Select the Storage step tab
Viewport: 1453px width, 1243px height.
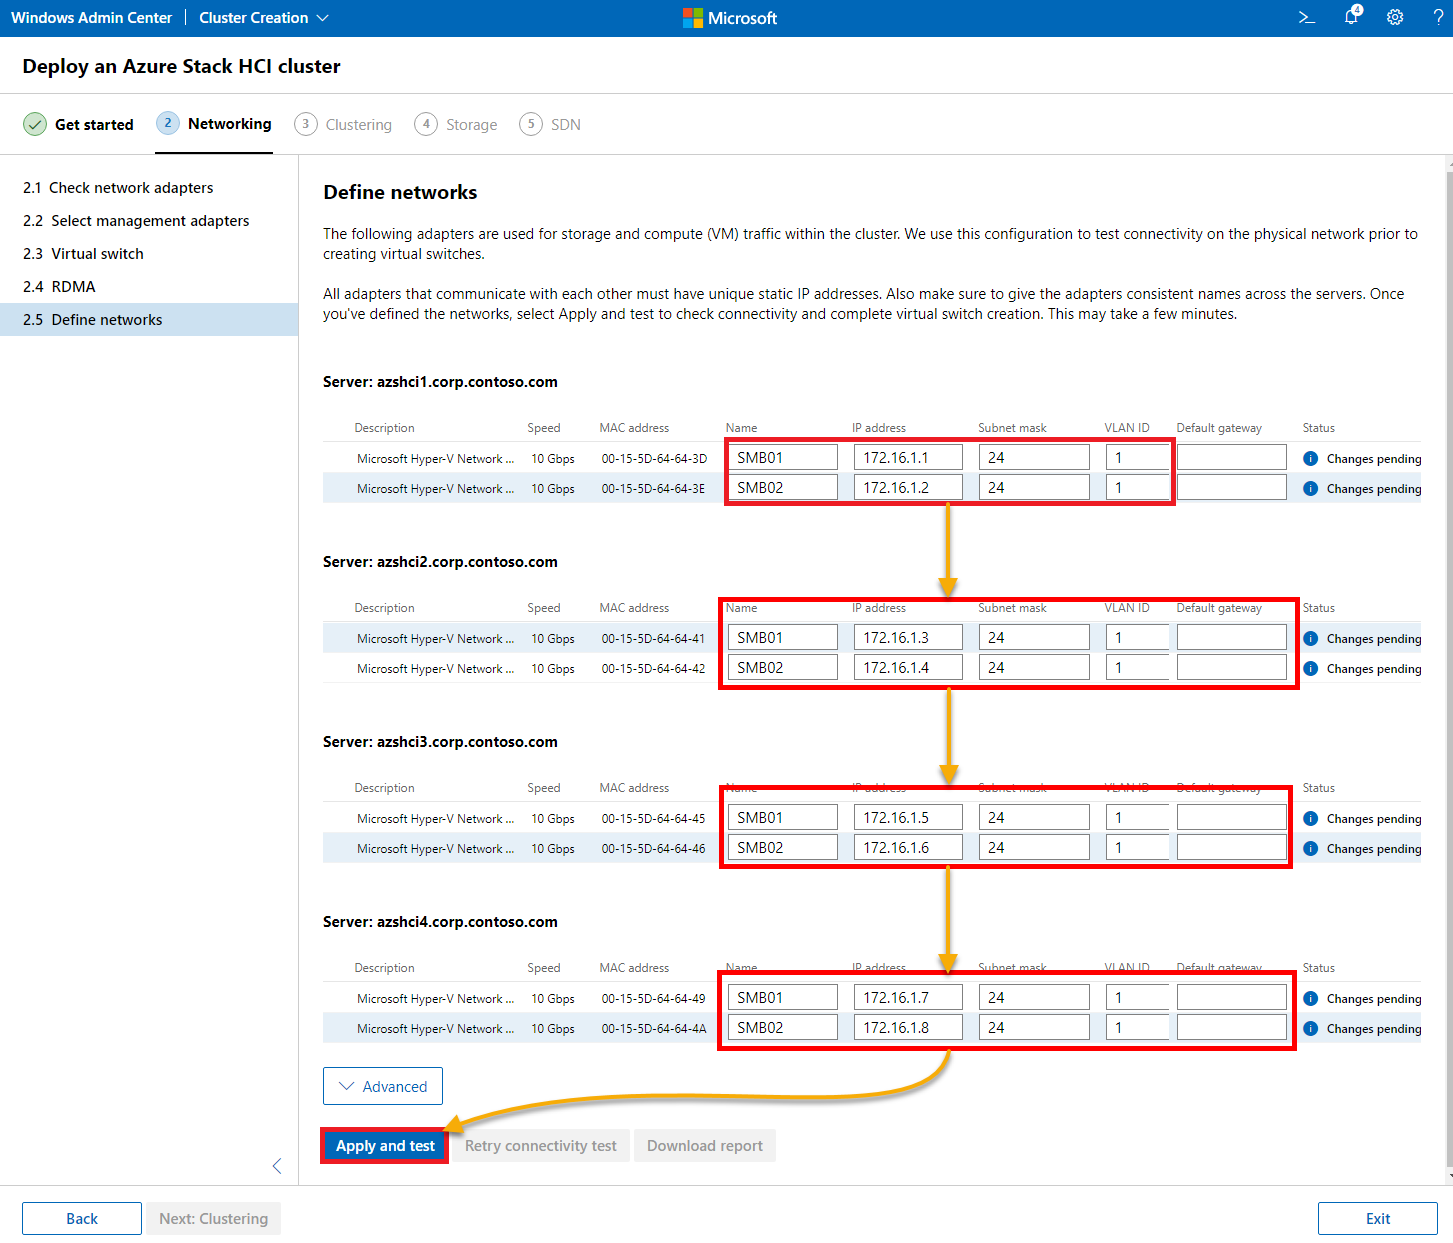(456, 124)
